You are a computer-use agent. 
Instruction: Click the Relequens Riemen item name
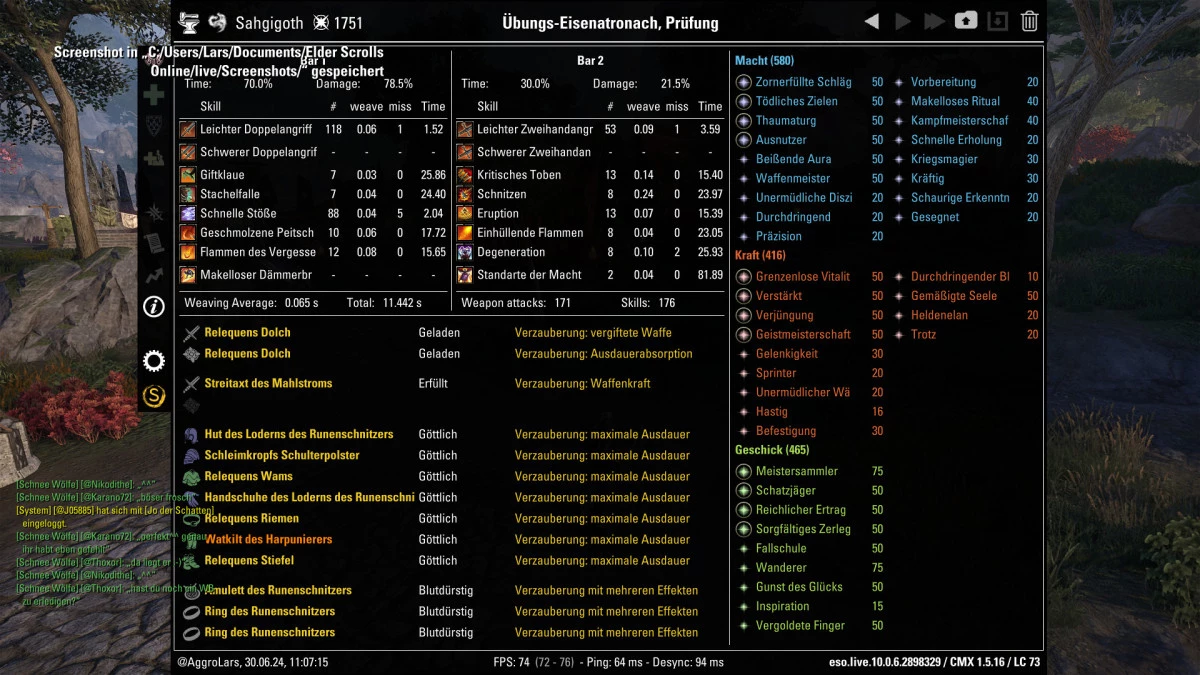[x=251, y=519]
